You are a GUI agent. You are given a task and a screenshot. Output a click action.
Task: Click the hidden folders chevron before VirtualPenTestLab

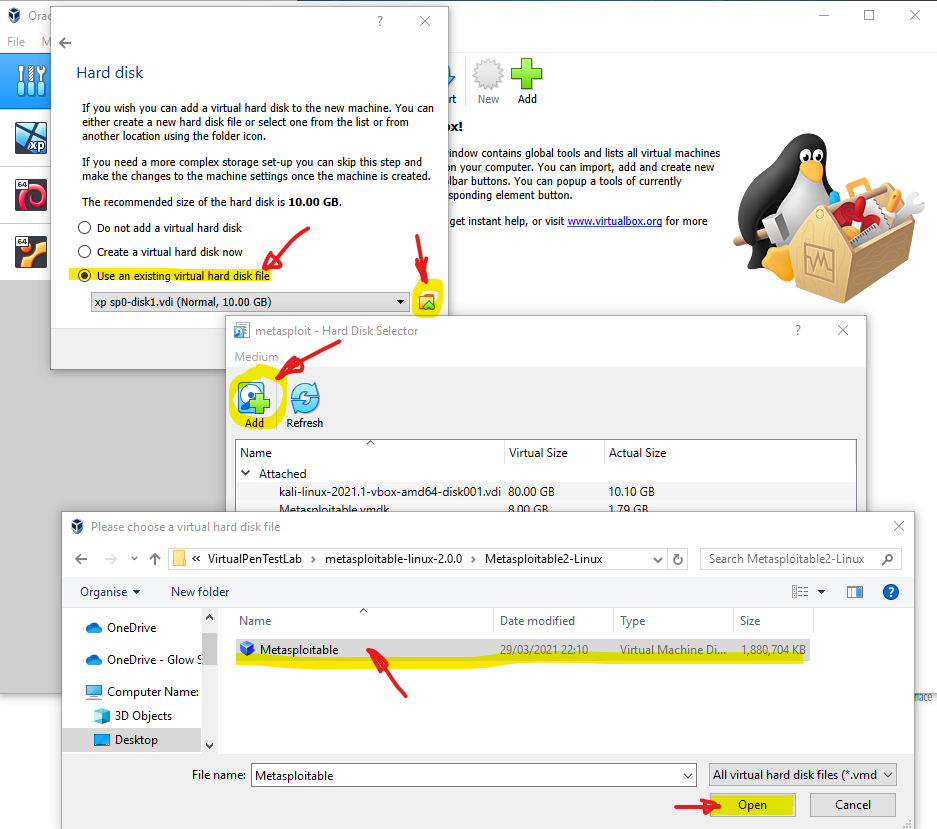(195, 559)
